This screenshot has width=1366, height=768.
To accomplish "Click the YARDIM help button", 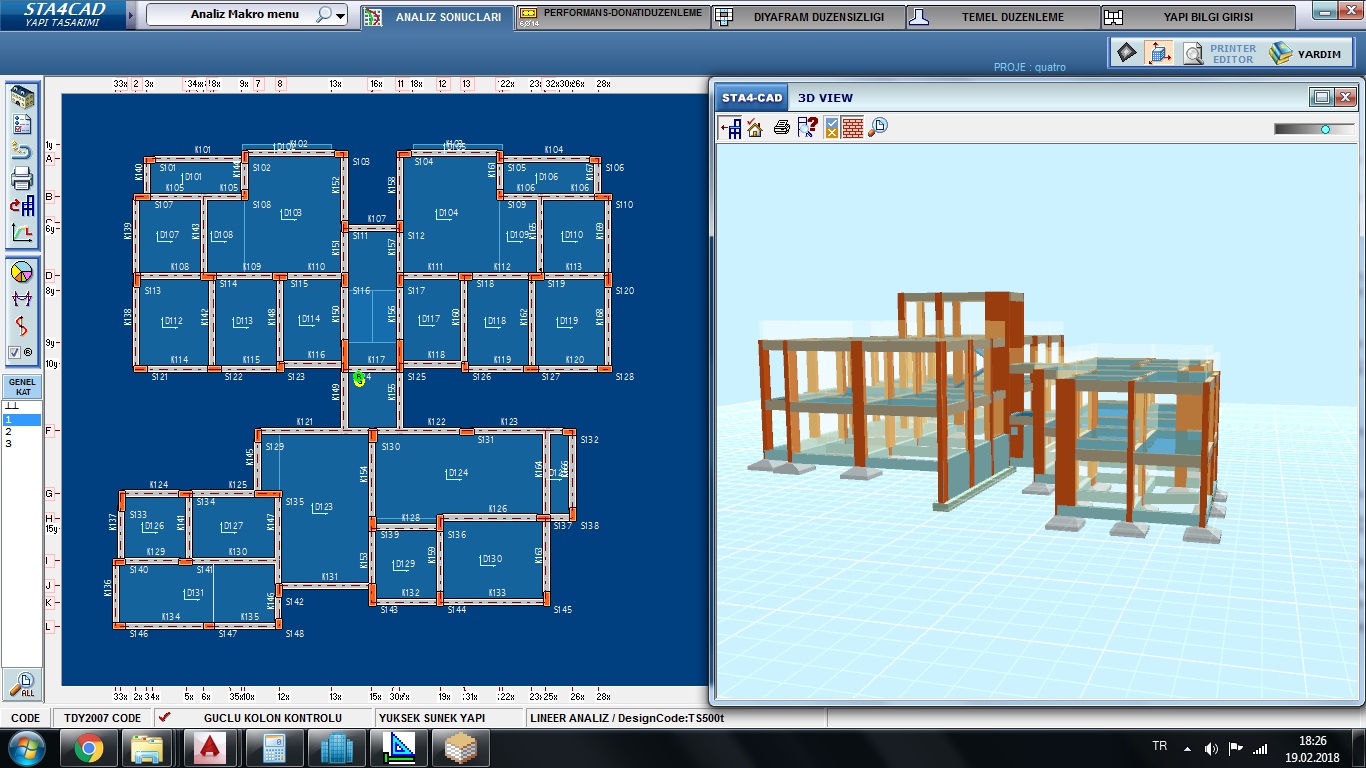I will [x=1306, y=53].
